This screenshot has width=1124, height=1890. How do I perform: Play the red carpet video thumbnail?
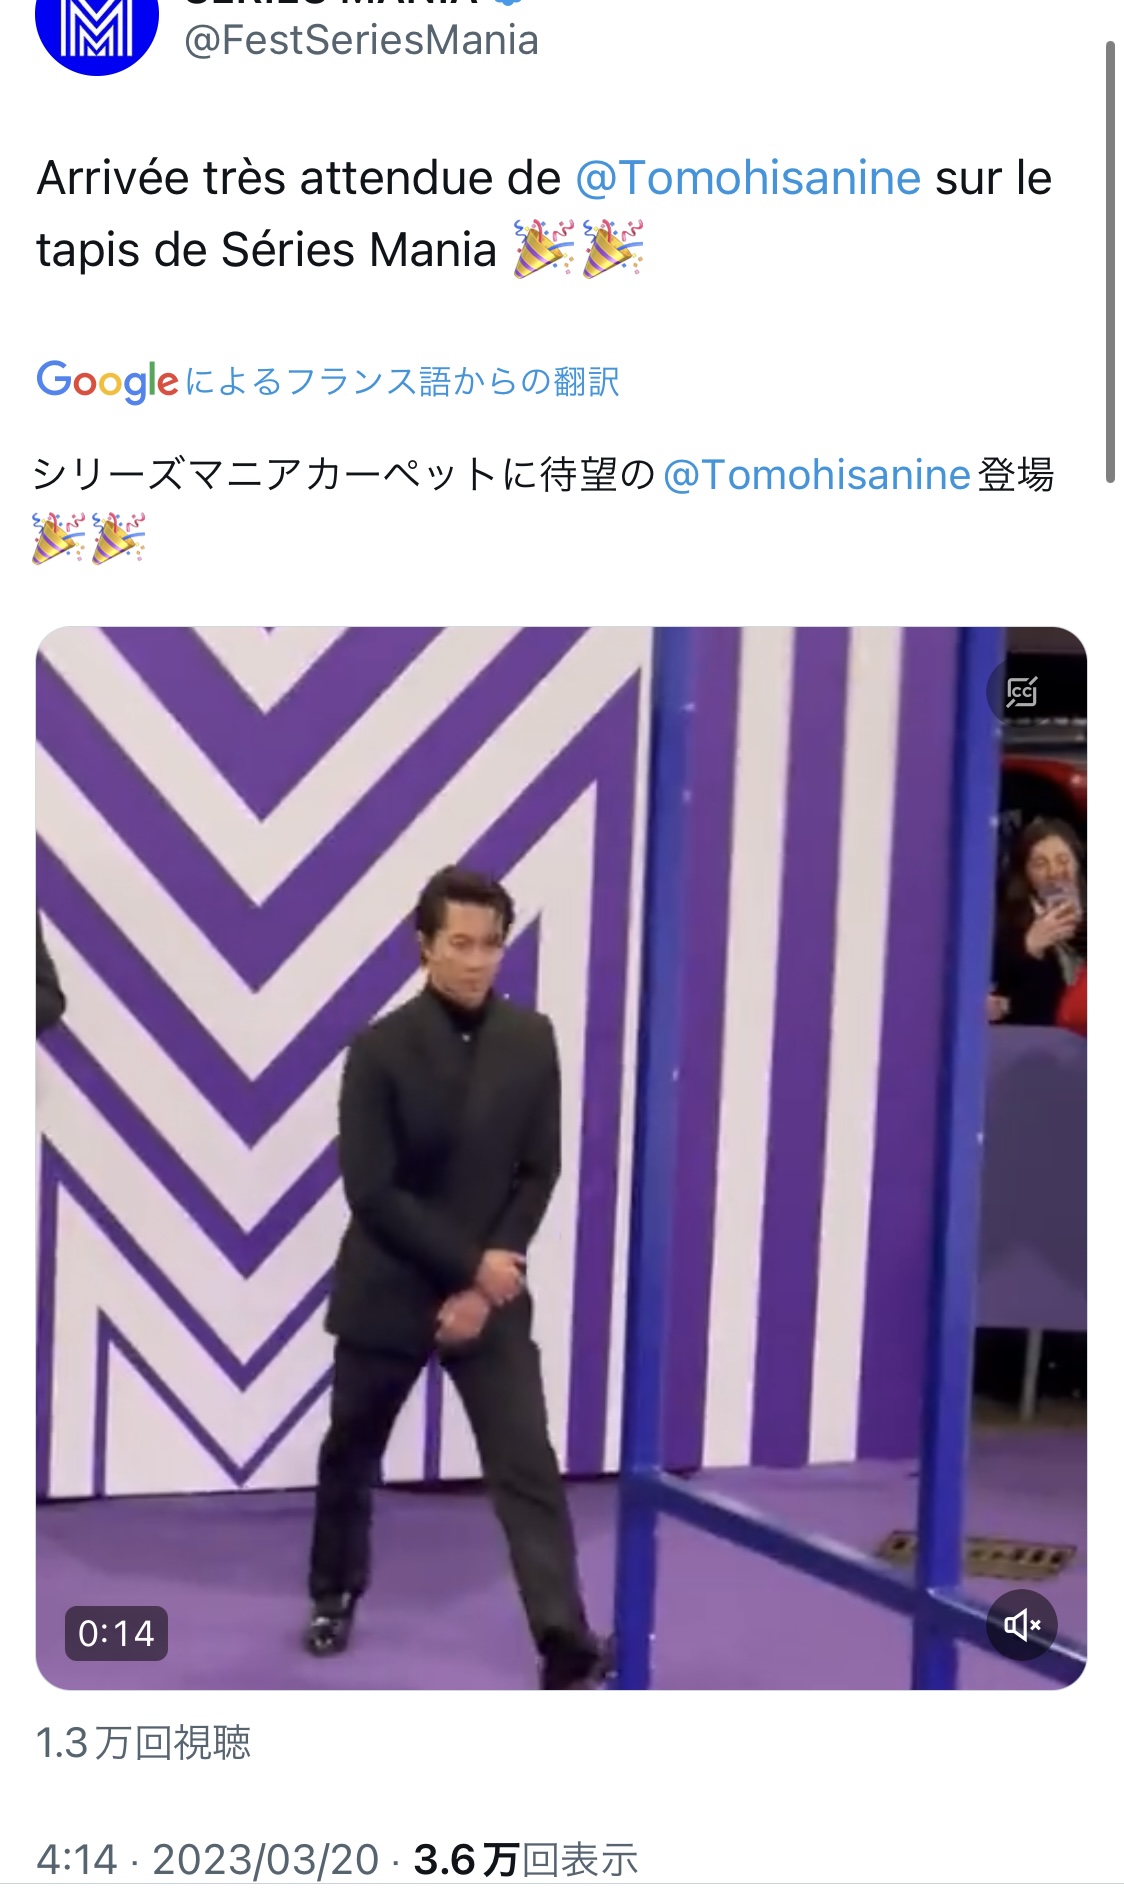click(x=561, y=1158)
